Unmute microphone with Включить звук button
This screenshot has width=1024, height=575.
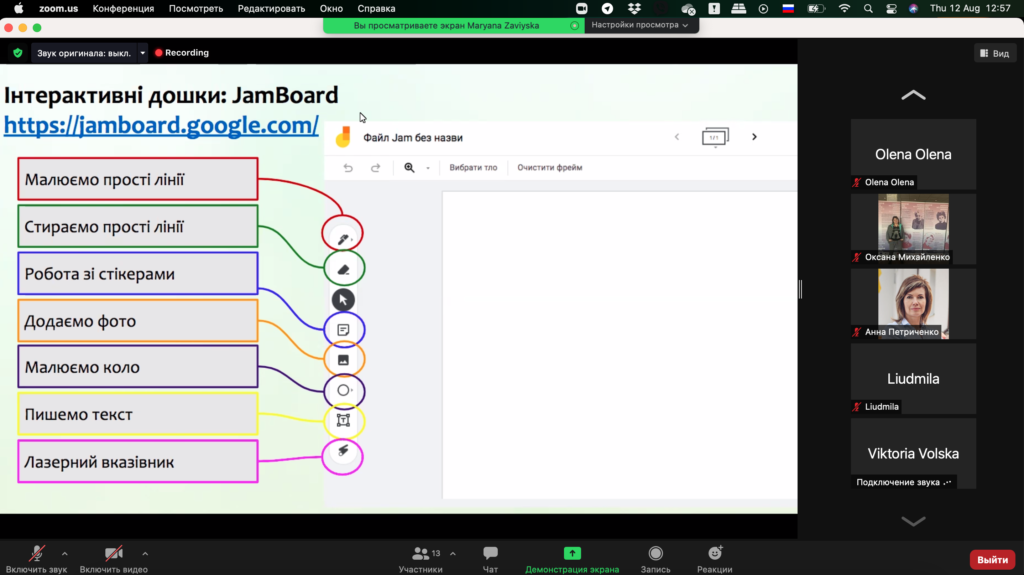tap(38, 559)
